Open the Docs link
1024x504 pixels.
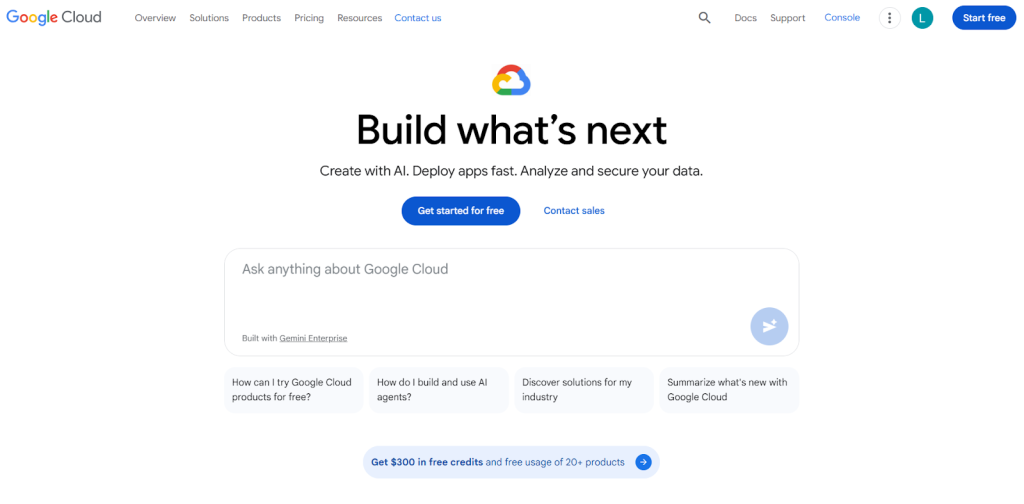click(745, 18)
